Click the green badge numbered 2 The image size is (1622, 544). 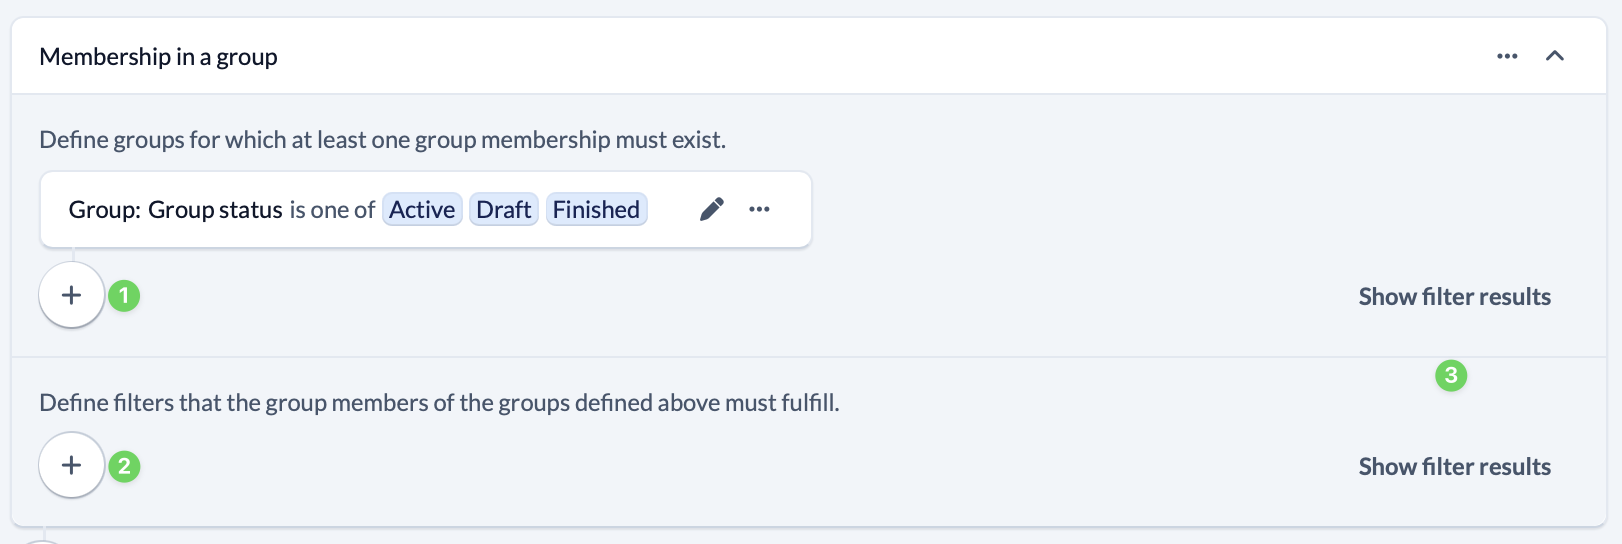coord(124,466)
